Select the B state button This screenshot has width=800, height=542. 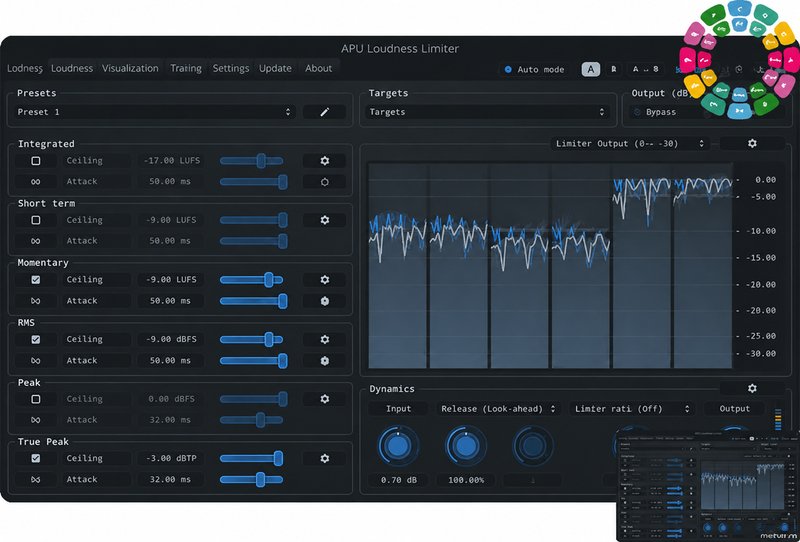[x=614, y=69]
